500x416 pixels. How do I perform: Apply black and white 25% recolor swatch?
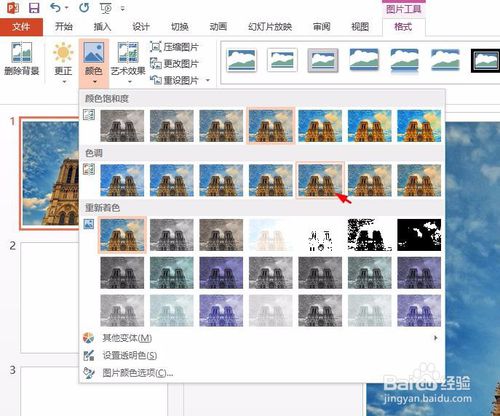pyautogui.click(x=320, y=235)
